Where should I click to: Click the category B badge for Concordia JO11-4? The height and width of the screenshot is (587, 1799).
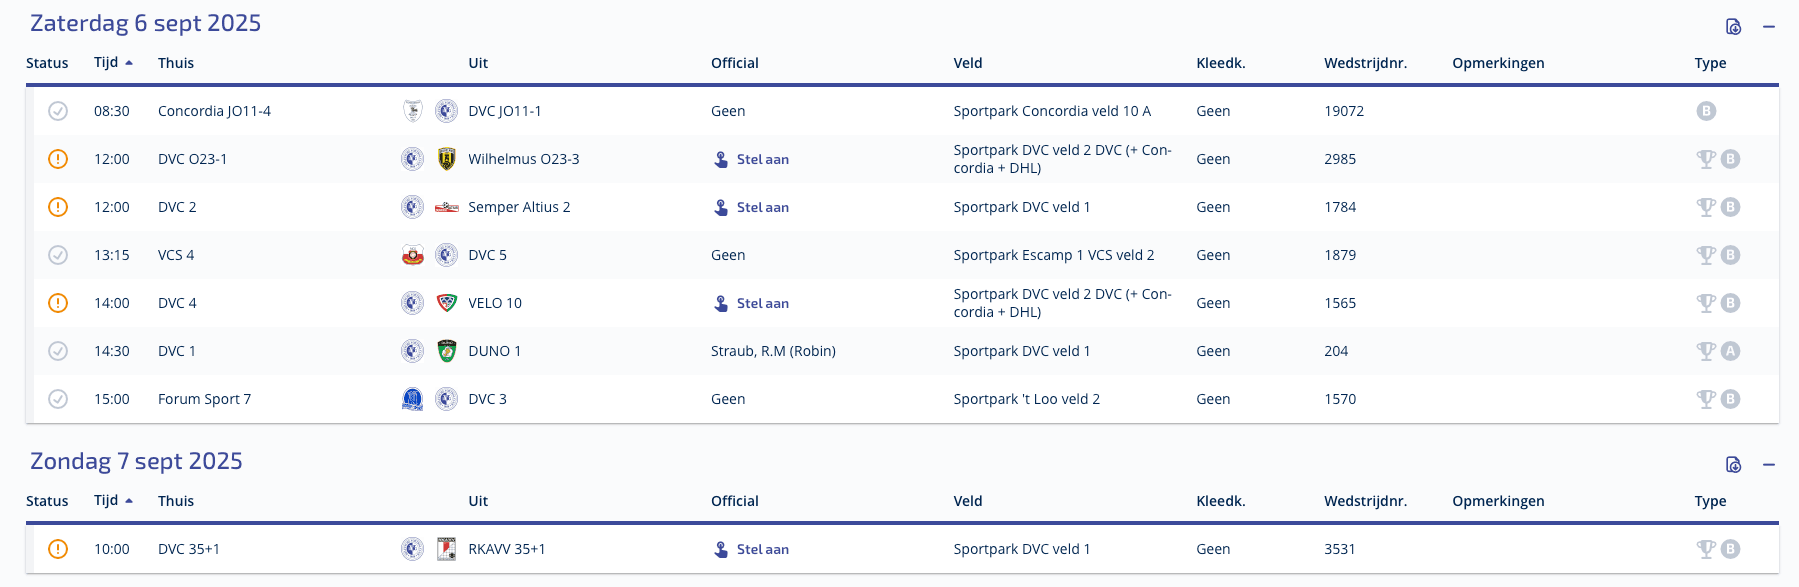[x=1706, y=111]
